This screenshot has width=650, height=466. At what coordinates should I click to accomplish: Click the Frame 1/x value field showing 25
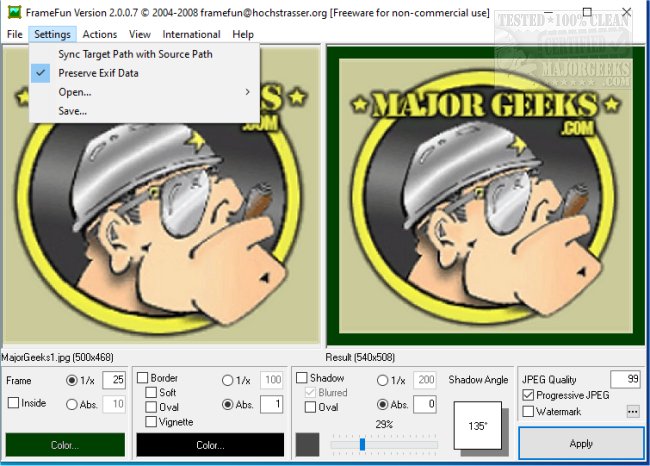[x=114, y=380]
